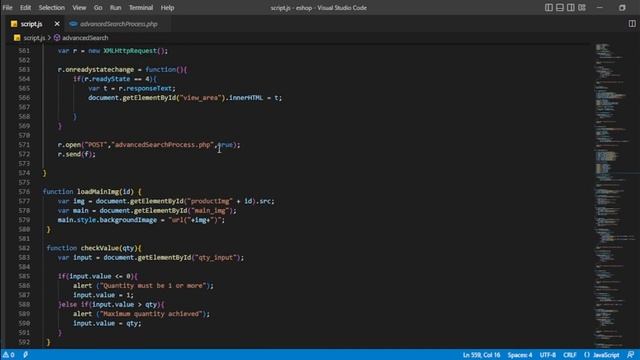The width and height of the screenshot is (640, 360).
Task: Click the advancedSearch function symbol icon in breadcrumb
Action: [x=57, y=38]
